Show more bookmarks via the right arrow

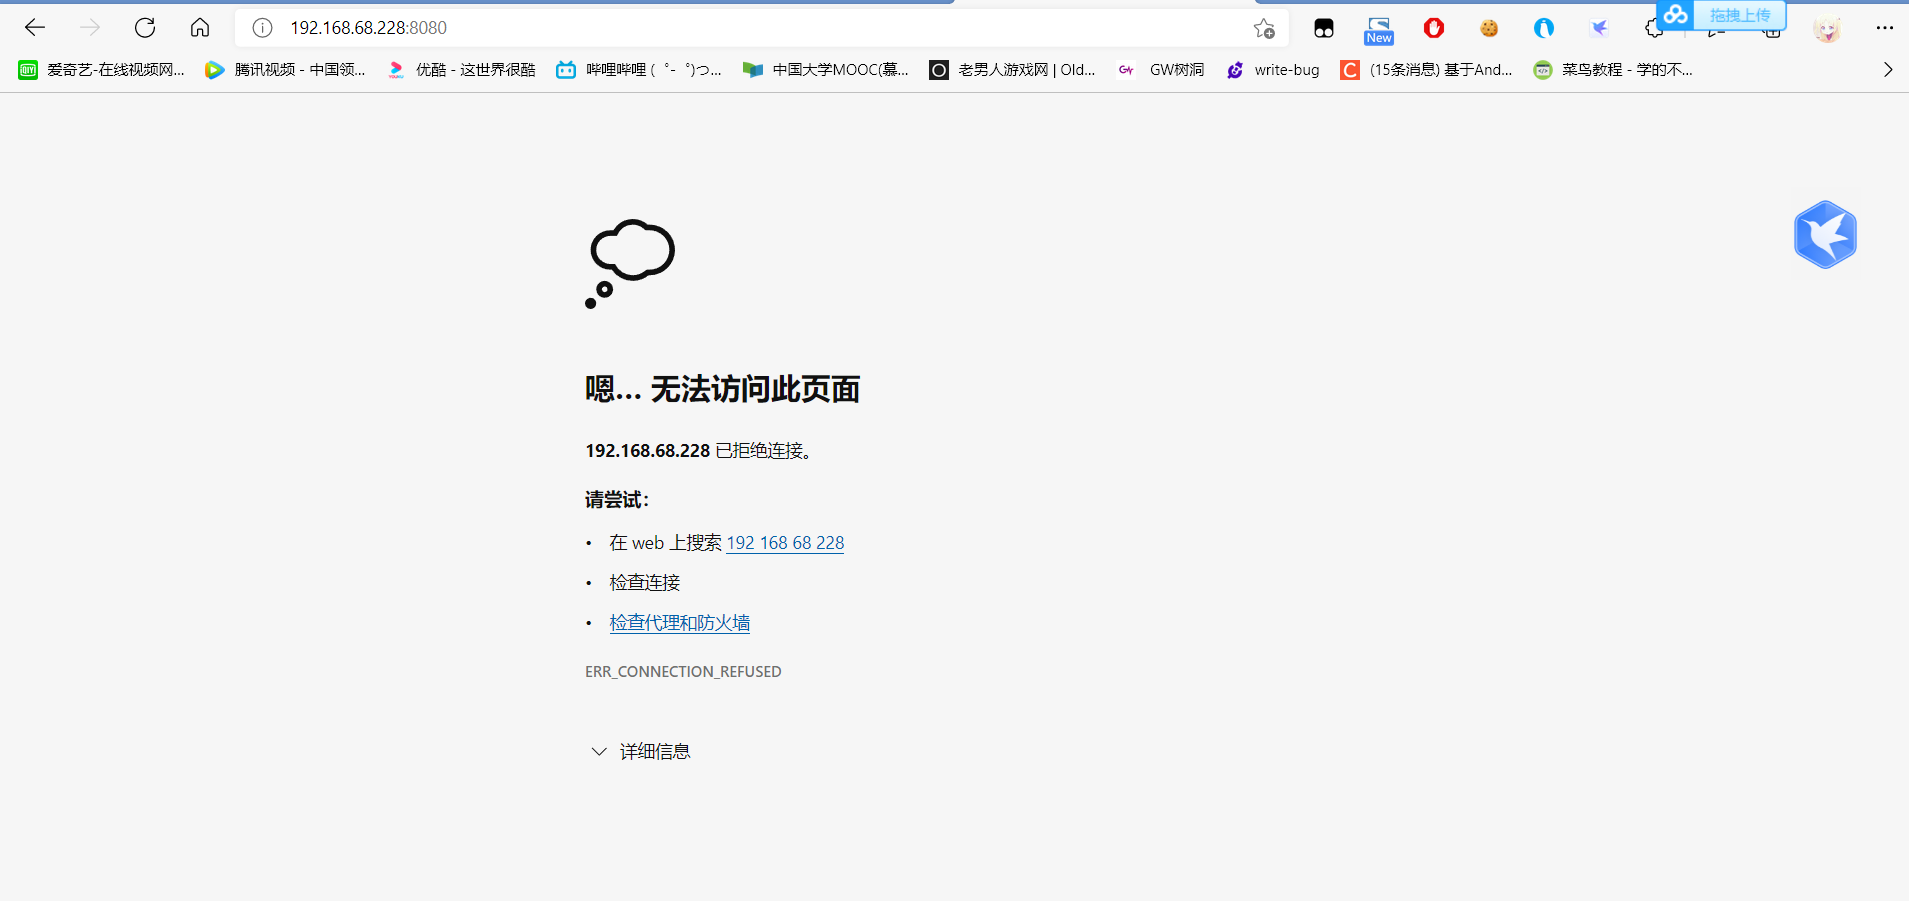click(x=1889, y=70)
